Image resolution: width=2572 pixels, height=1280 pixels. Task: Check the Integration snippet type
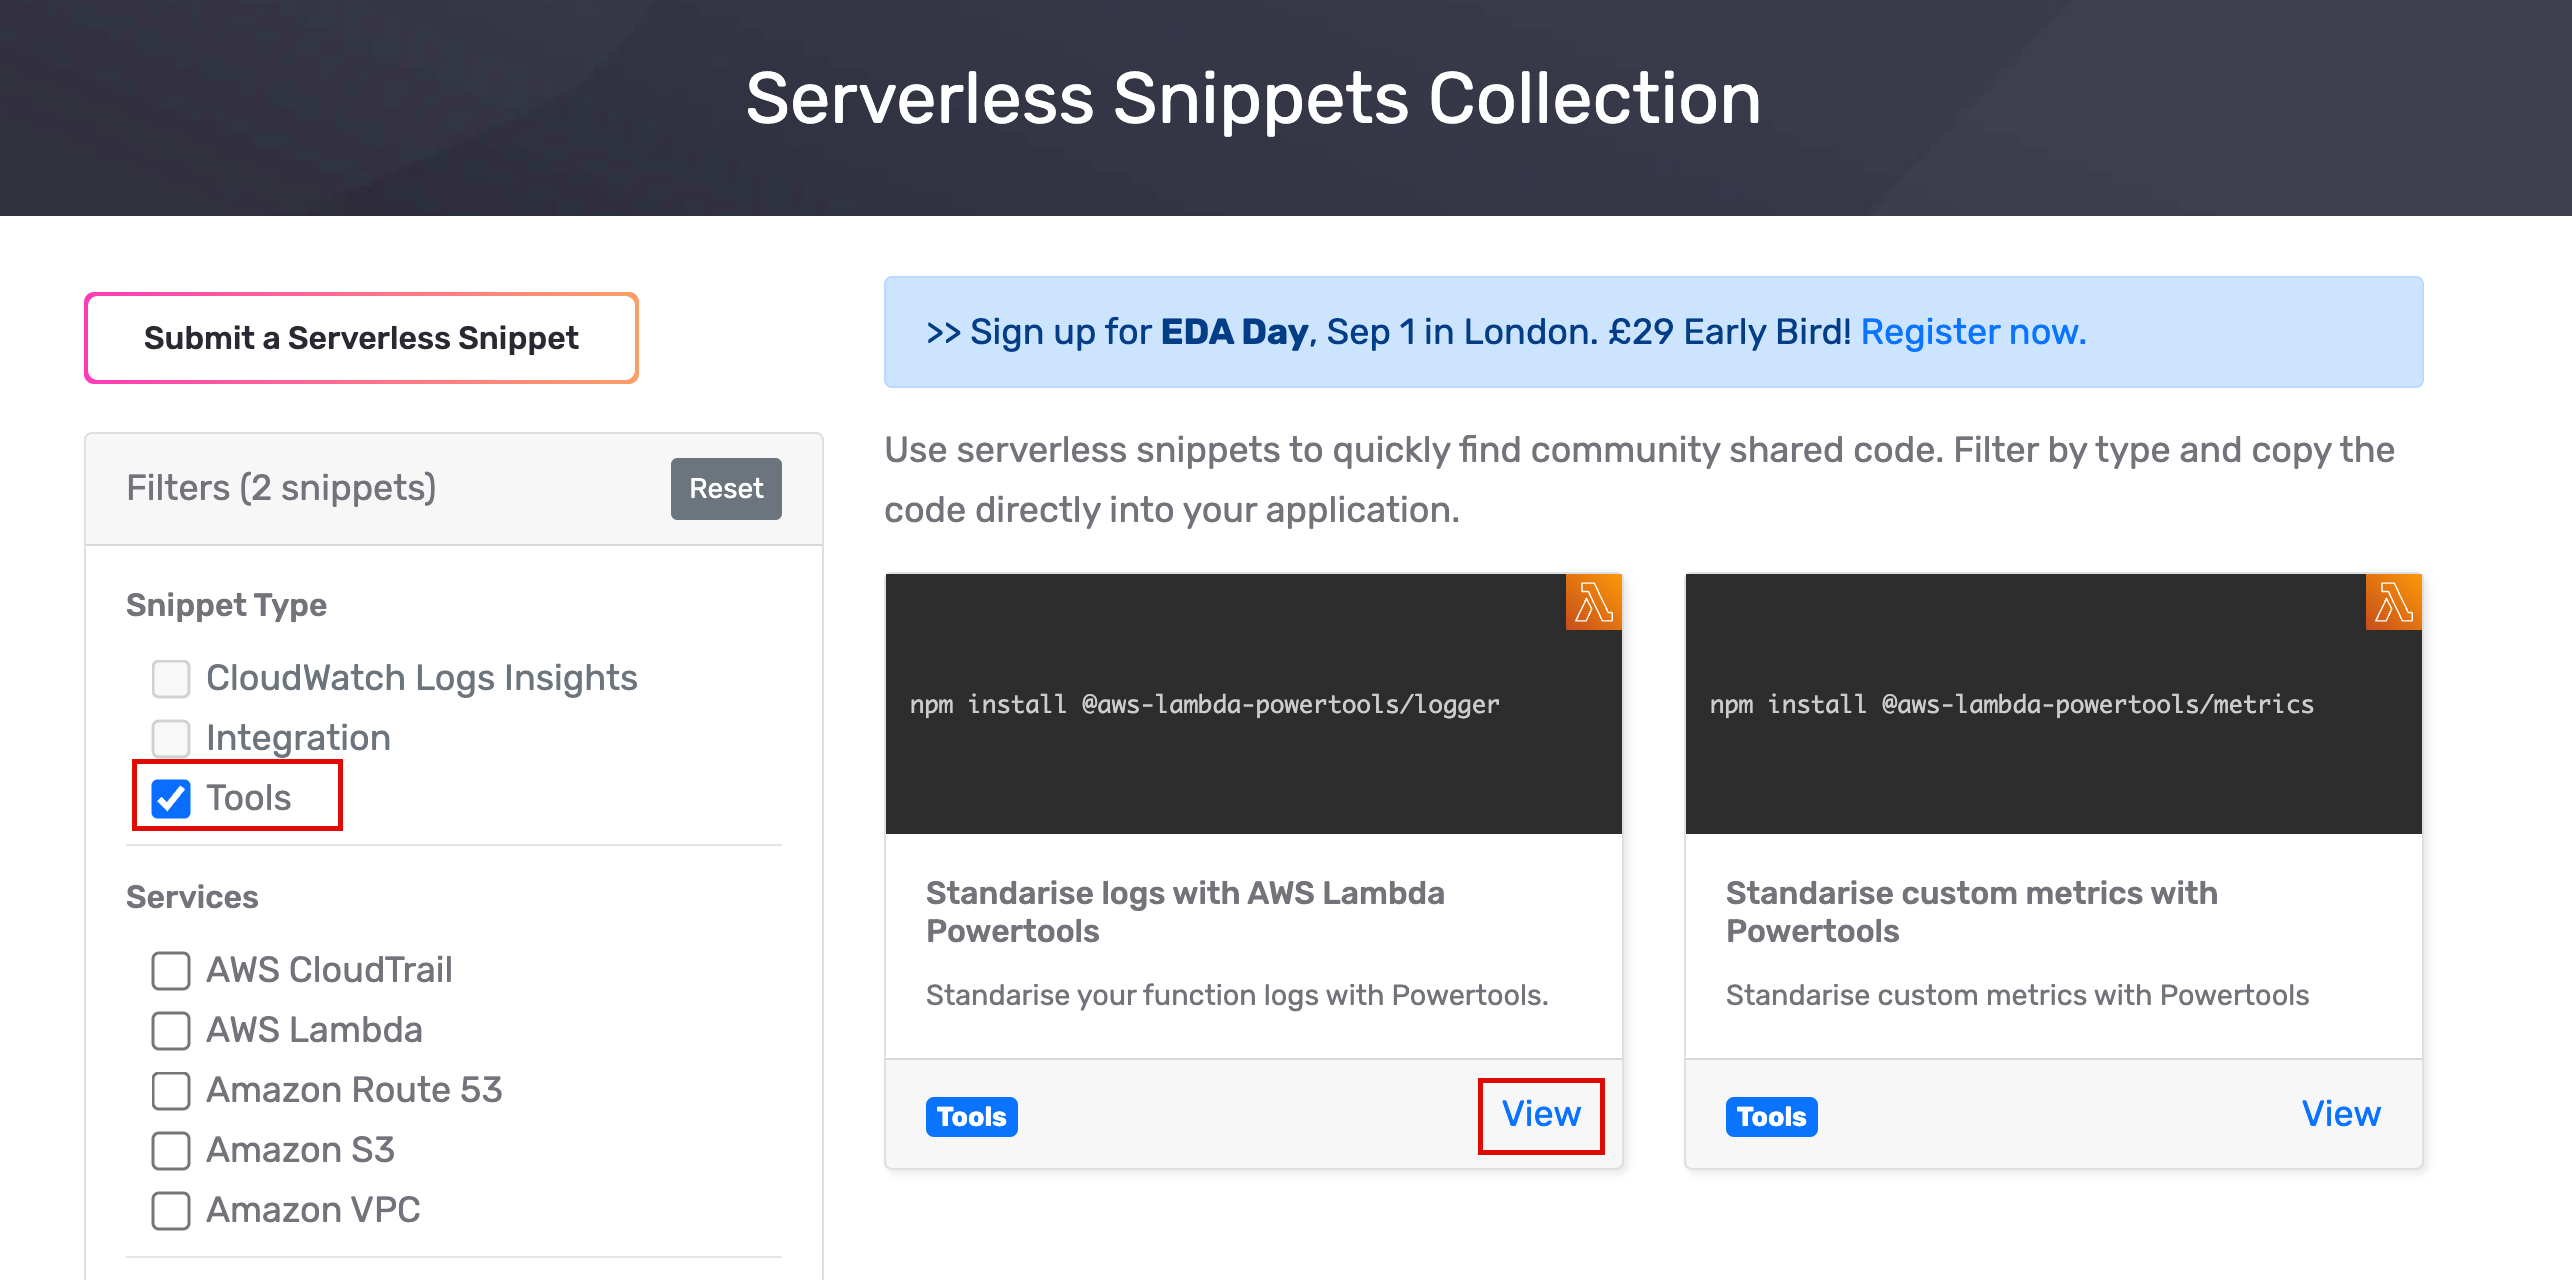click(x=171, y=738)
